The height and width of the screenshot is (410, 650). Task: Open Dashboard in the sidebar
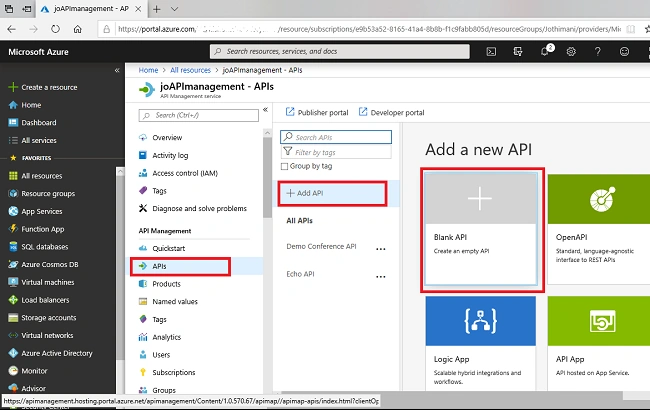(x=32, y=123)
